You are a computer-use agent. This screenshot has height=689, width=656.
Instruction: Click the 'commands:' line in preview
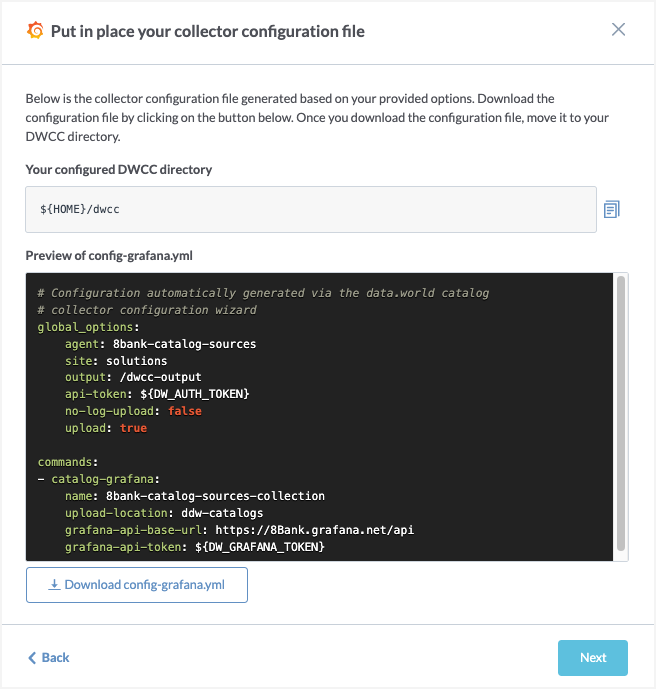click(x=68, y=462)
